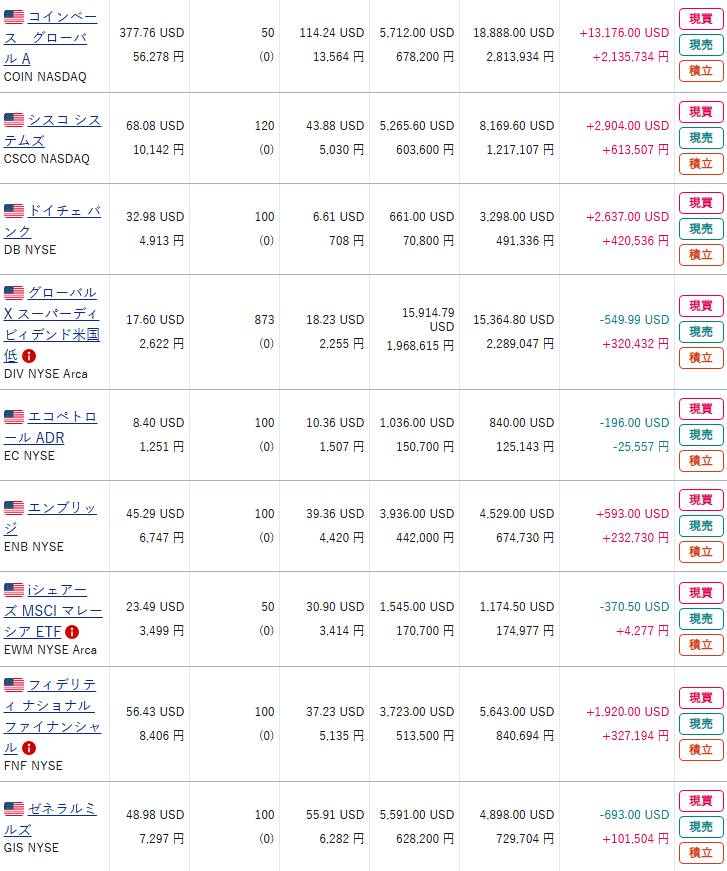Click the info icon next to EWM Malaysia ETF
This screenshot has height=871, width=727.
pos(72,632)
